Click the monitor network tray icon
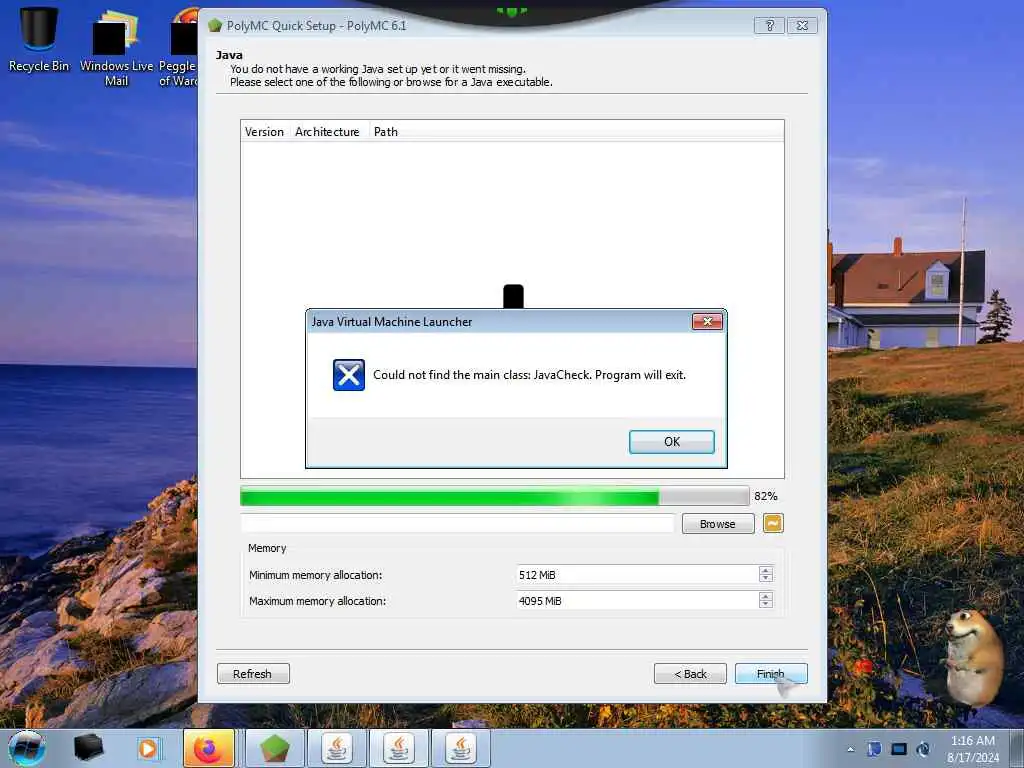This screenshot has height=768, width=1024. [899, 749]
